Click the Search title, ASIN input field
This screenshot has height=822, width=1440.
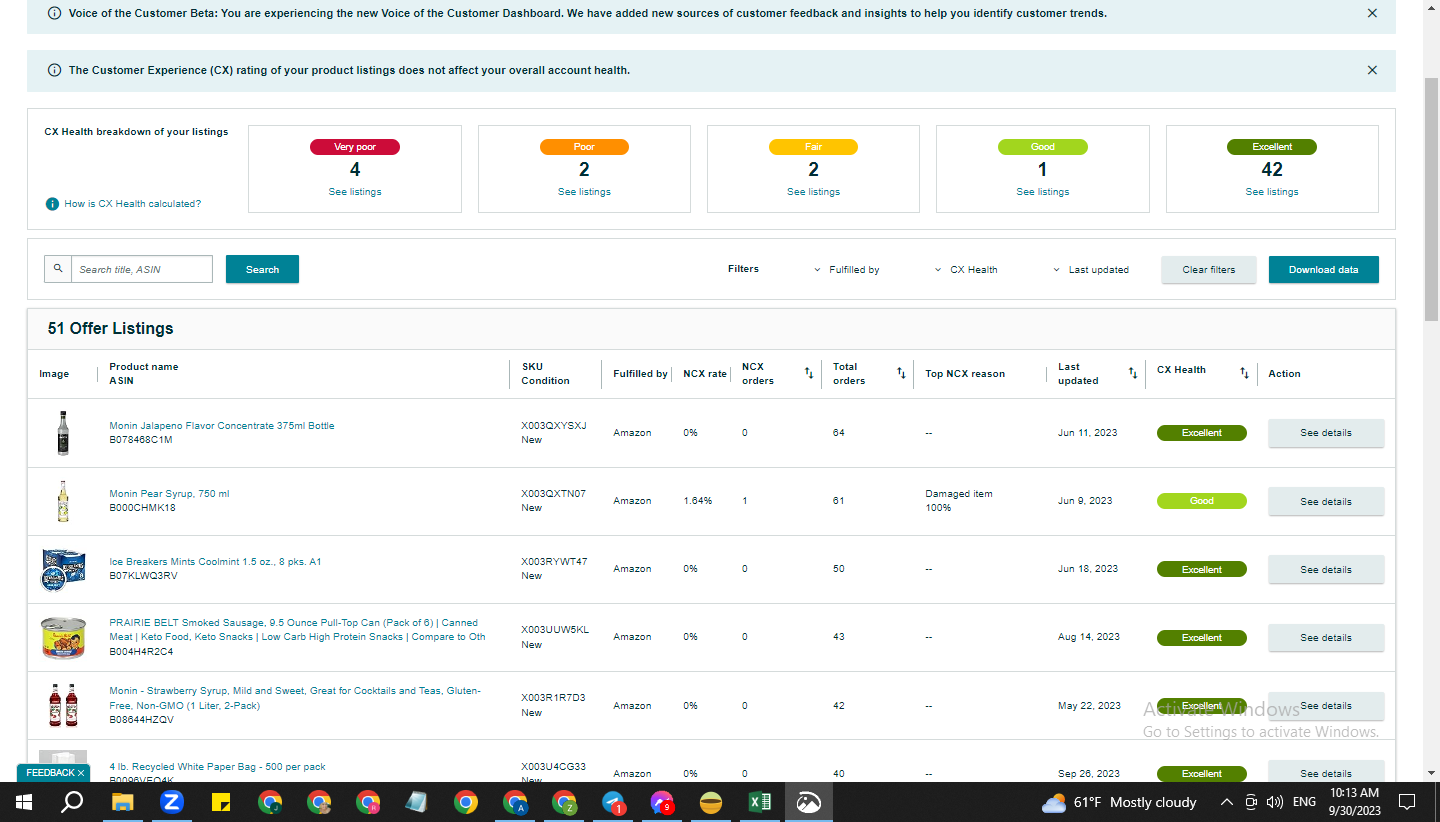tap(142, 269)
